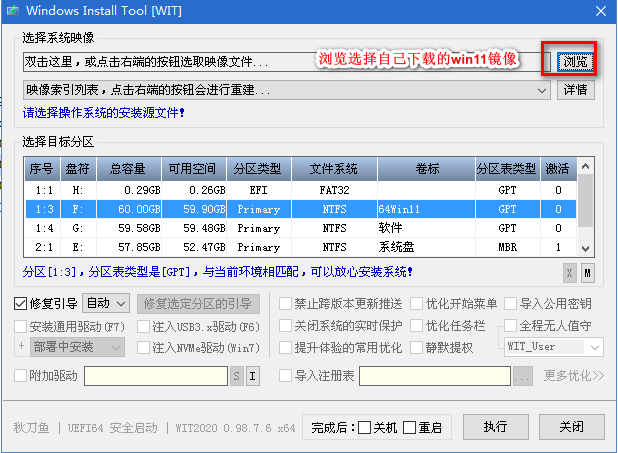Click the ... browse button for registry
The height and width of the screenshot is (453, 618).
[522, 376]
